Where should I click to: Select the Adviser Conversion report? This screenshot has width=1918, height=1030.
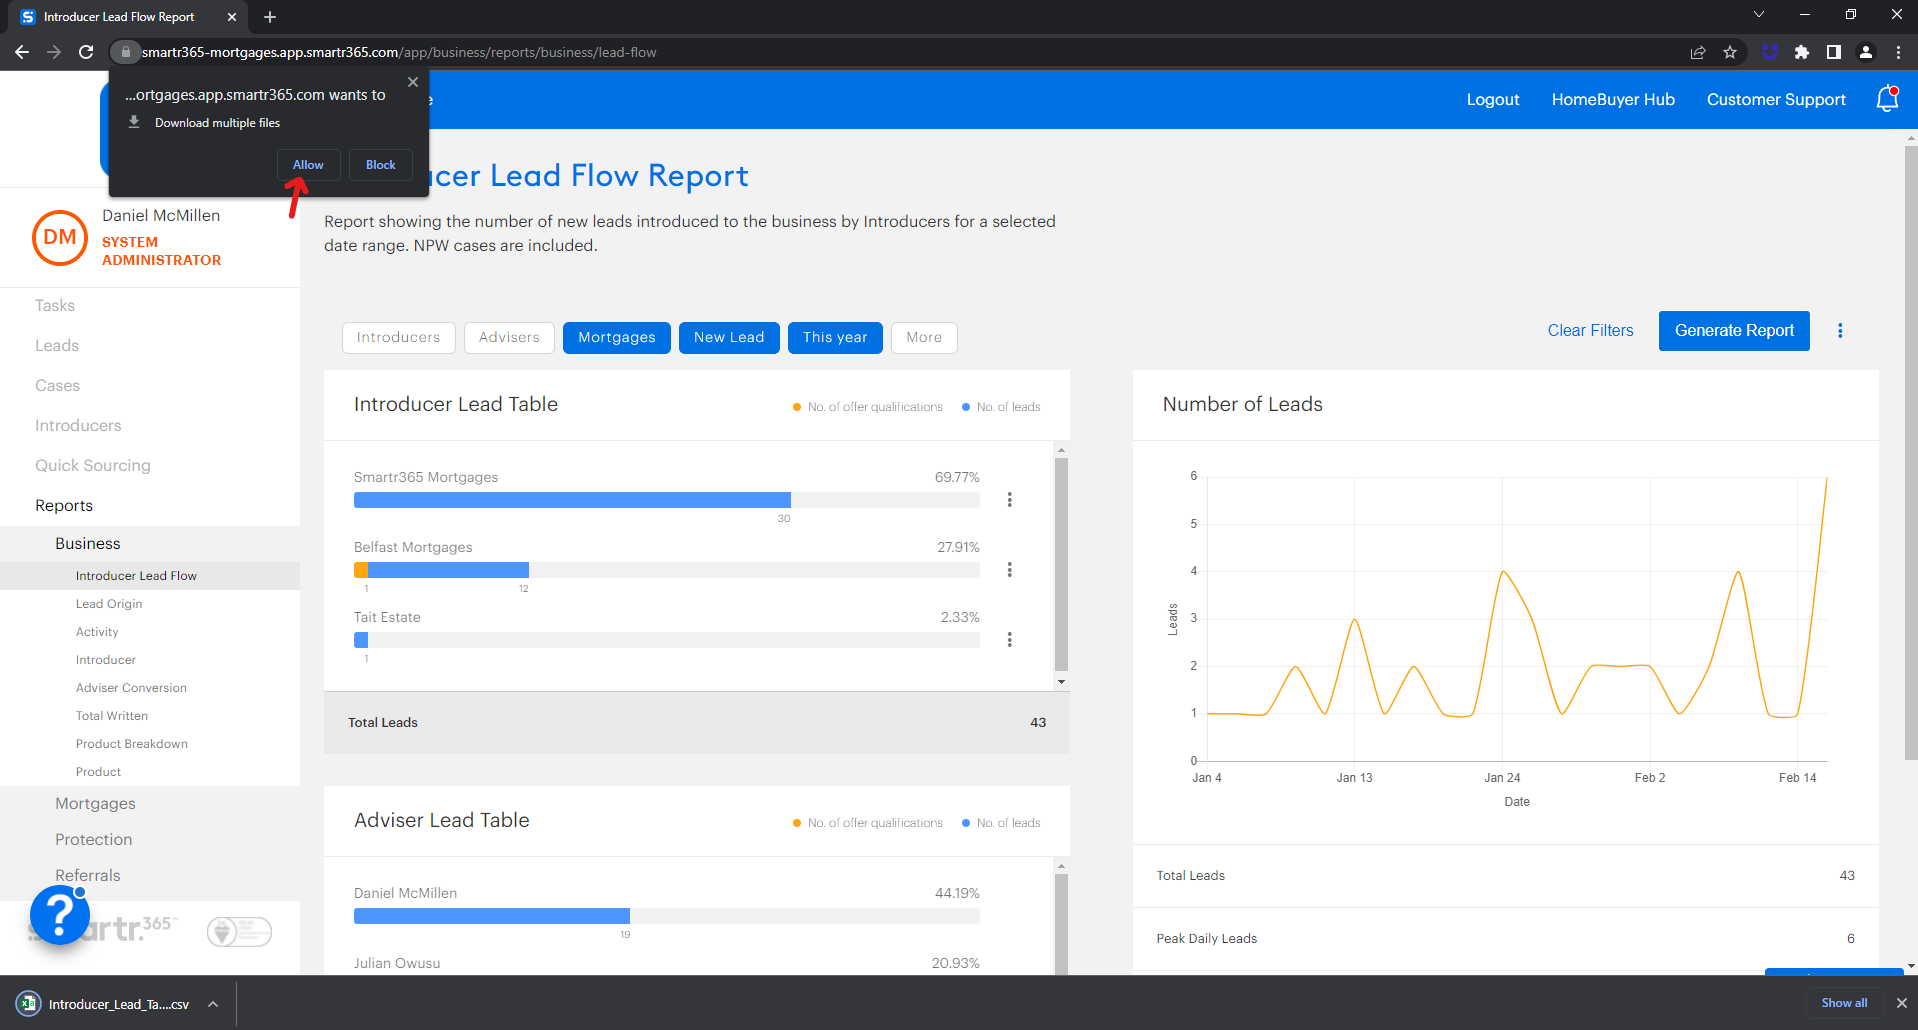(131, 688)
